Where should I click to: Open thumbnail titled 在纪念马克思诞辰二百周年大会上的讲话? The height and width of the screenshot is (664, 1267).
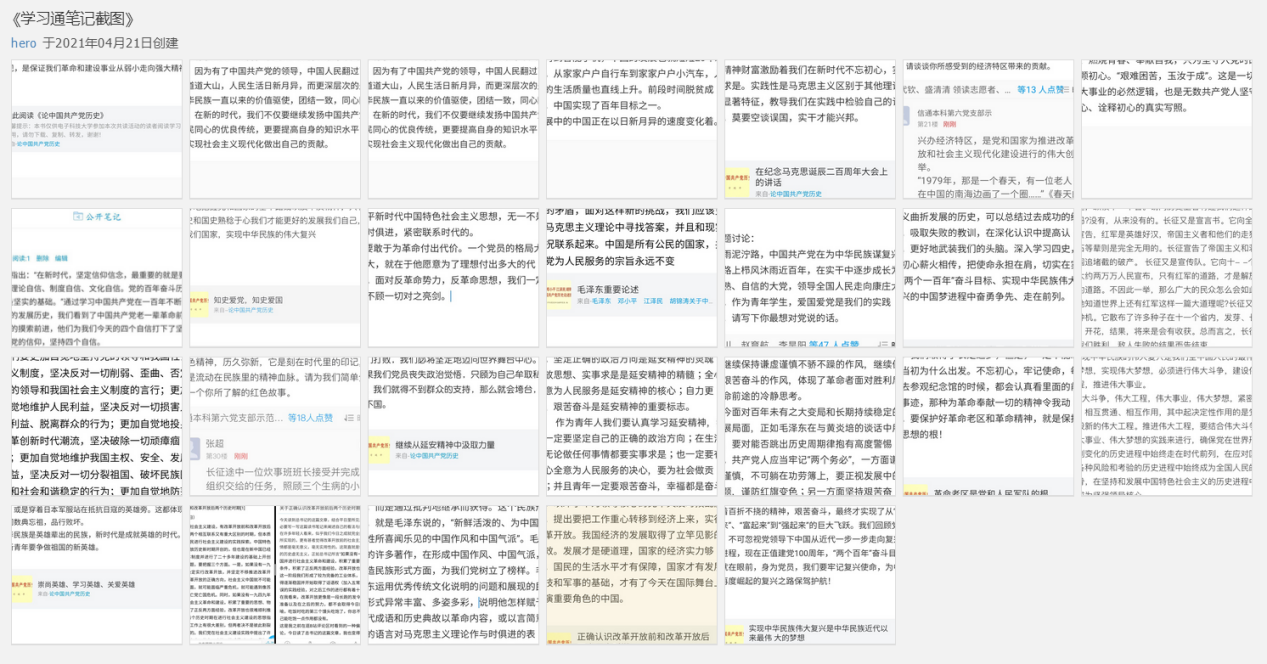[x=809, y=128]
